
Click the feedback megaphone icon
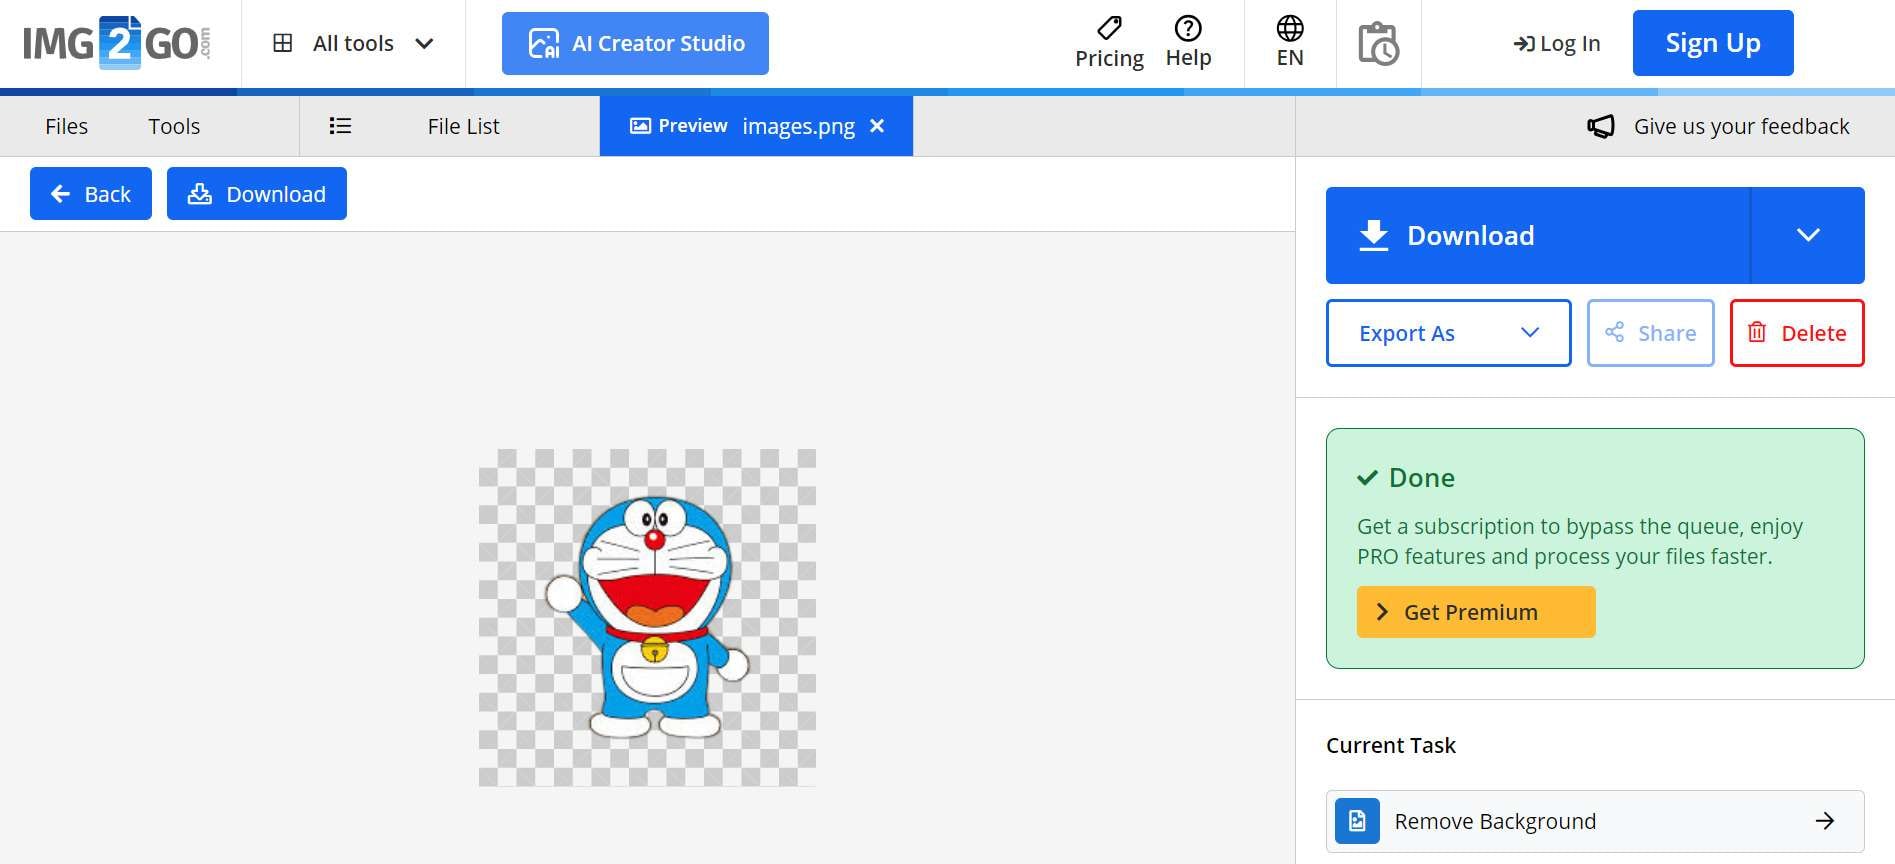(1601, 126)
